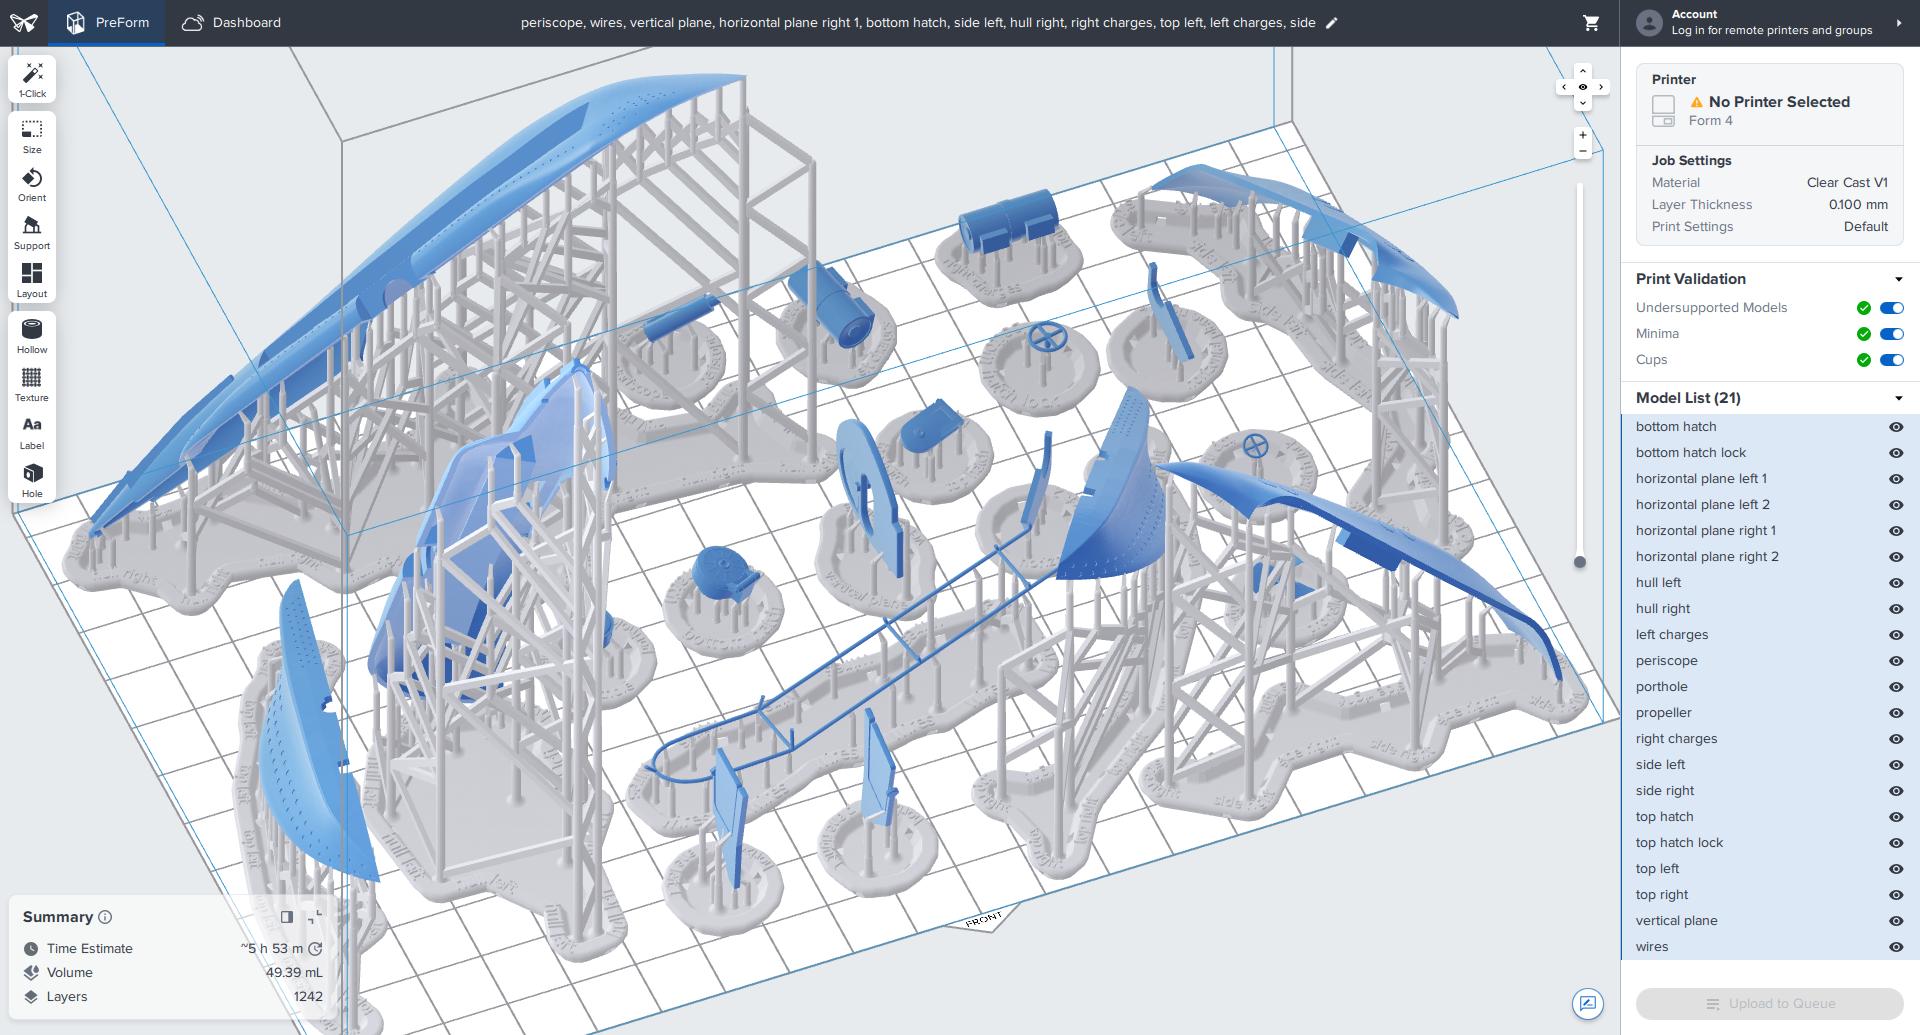
Task: Hide the top hatch lock model
Action: 1895,843
